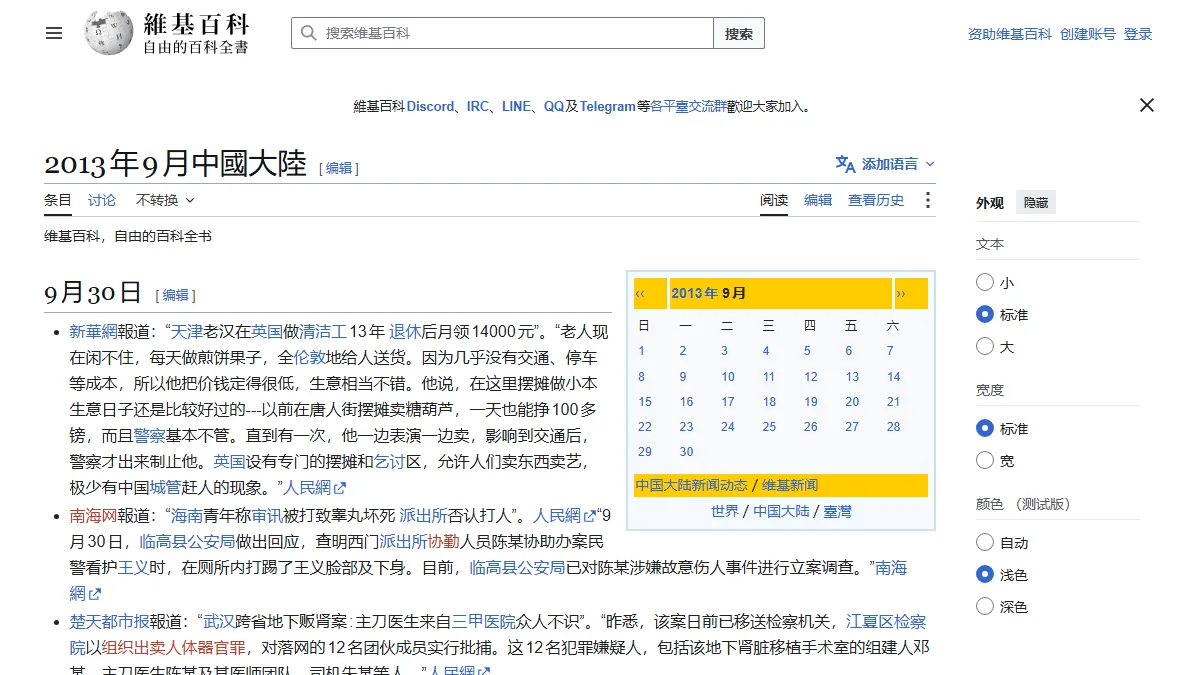
Task: Open 臺灣 link below calendar
Action: click(838, 511)
